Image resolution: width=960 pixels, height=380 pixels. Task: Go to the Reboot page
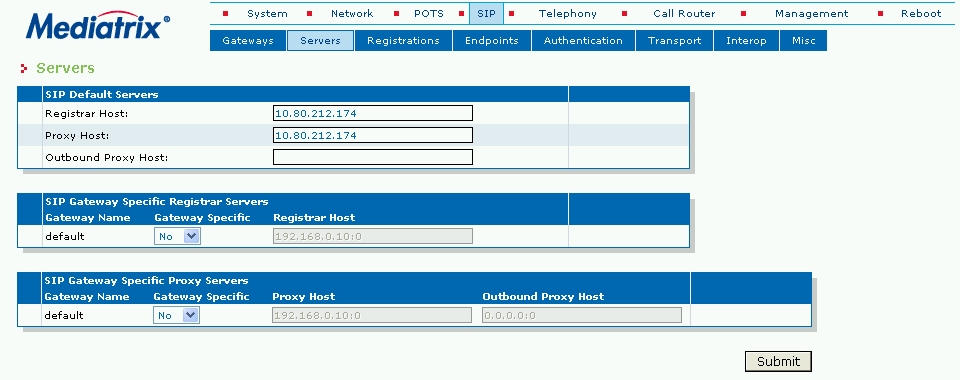click(921, 13)
